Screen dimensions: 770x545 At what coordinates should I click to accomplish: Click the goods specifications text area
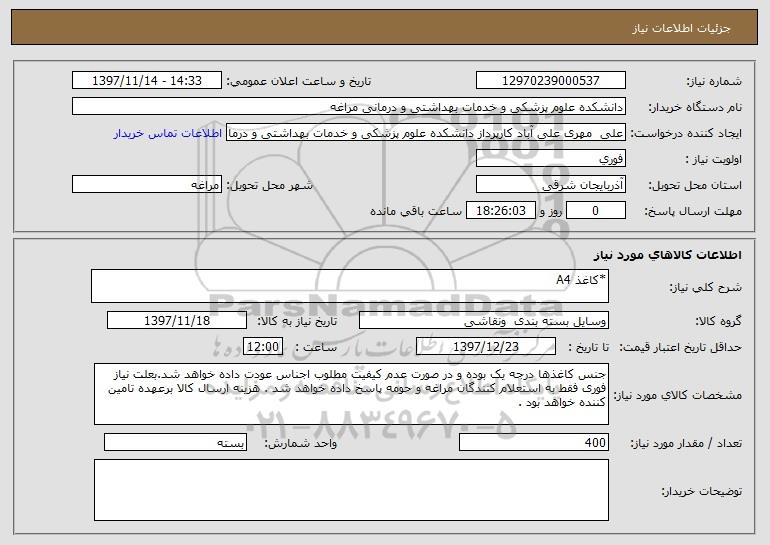pyautogui.click(x=351, y=394)
